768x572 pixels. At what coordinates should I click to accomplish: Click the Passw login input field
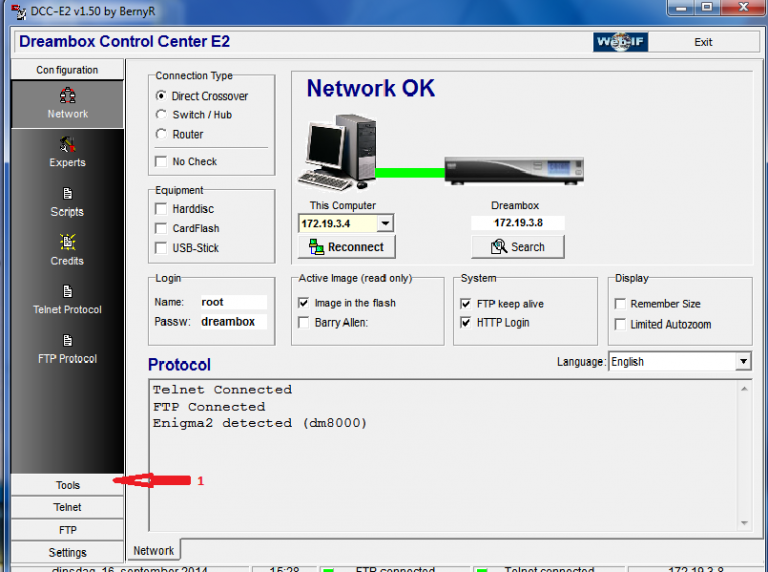232,322
